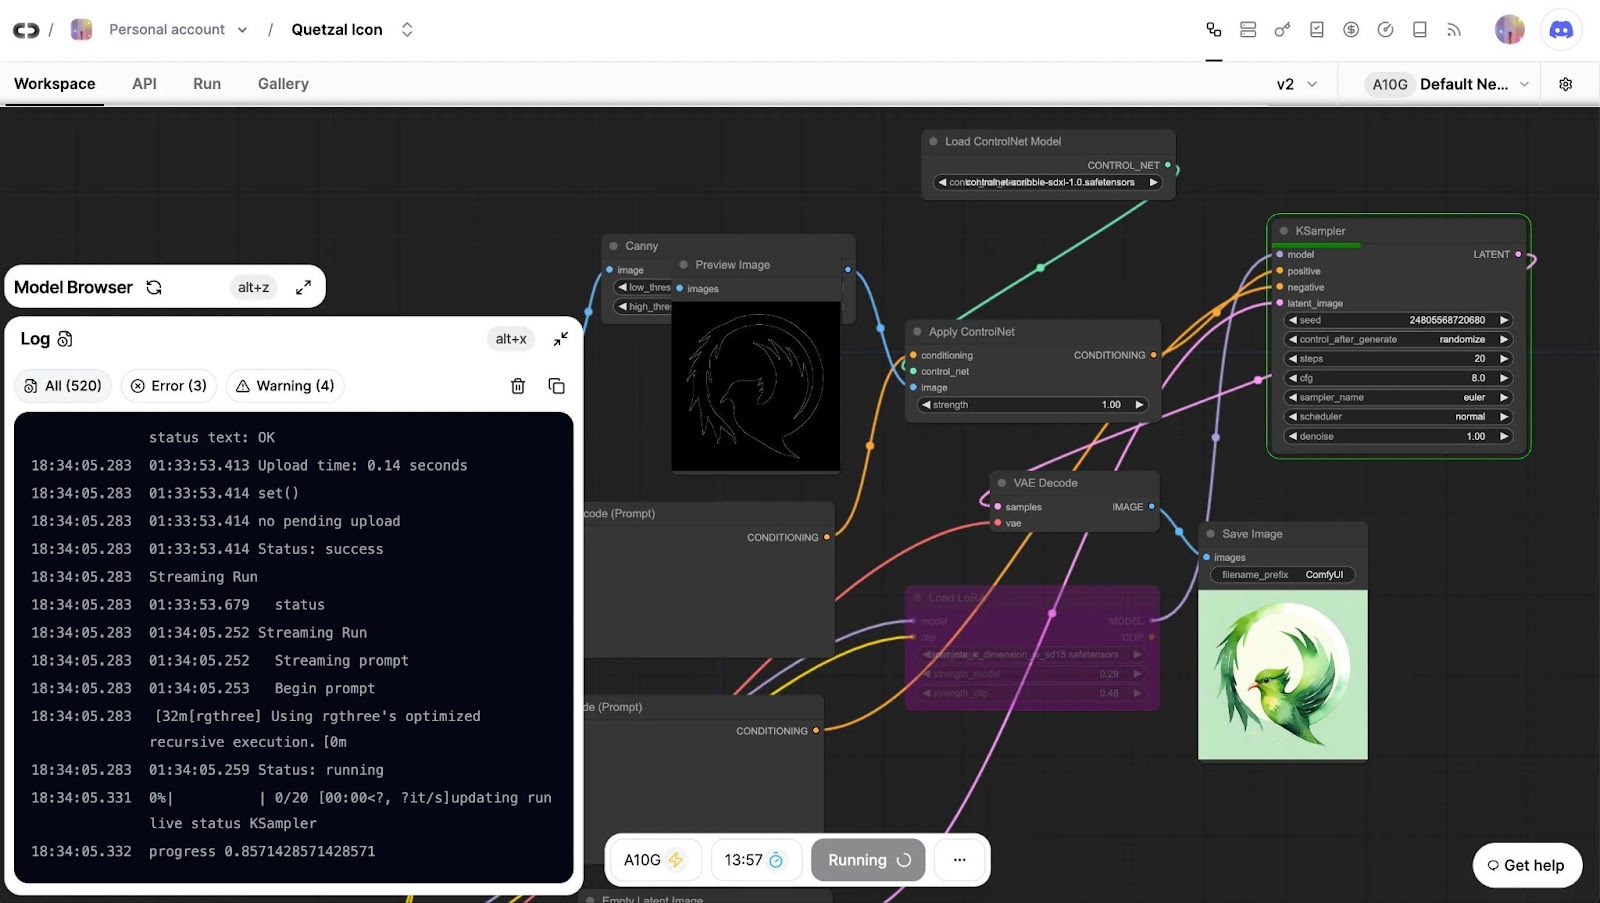Open workspace settings gear icon
The width and height of the screenshot is (1600, 903).
pyautogui.click(x=1565, y=85)
